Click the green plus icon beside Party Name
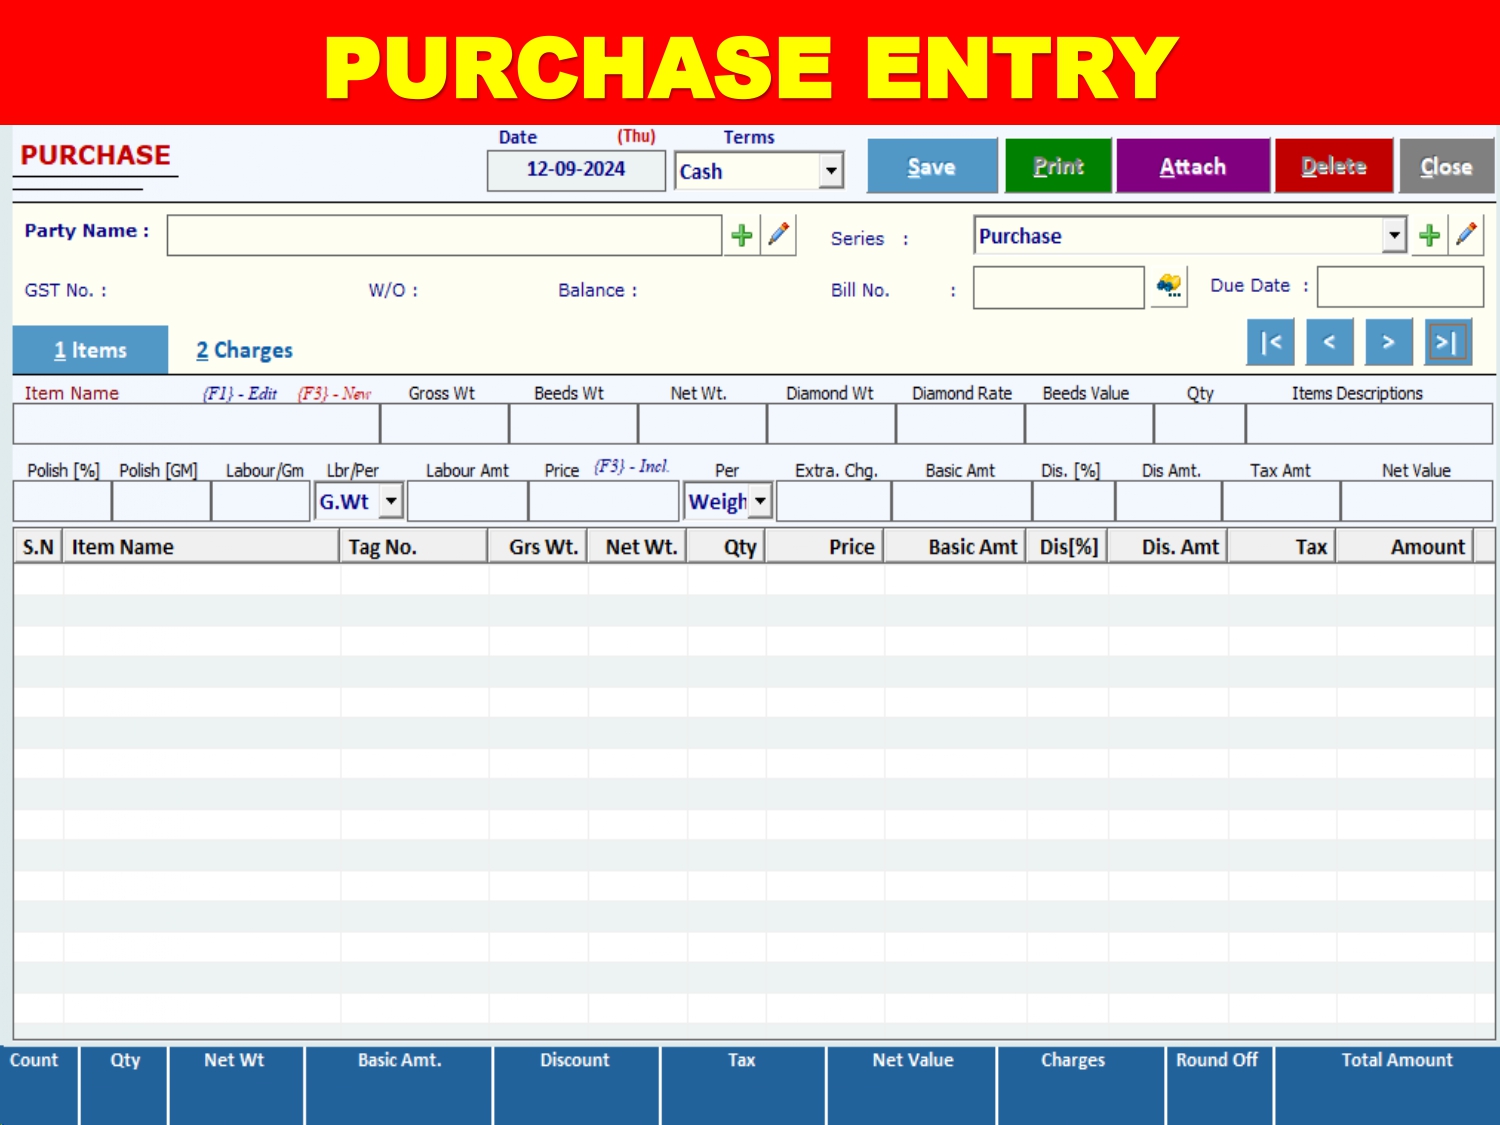The height and width of the screenshot is (1125, 1500). tap(741, 236)
